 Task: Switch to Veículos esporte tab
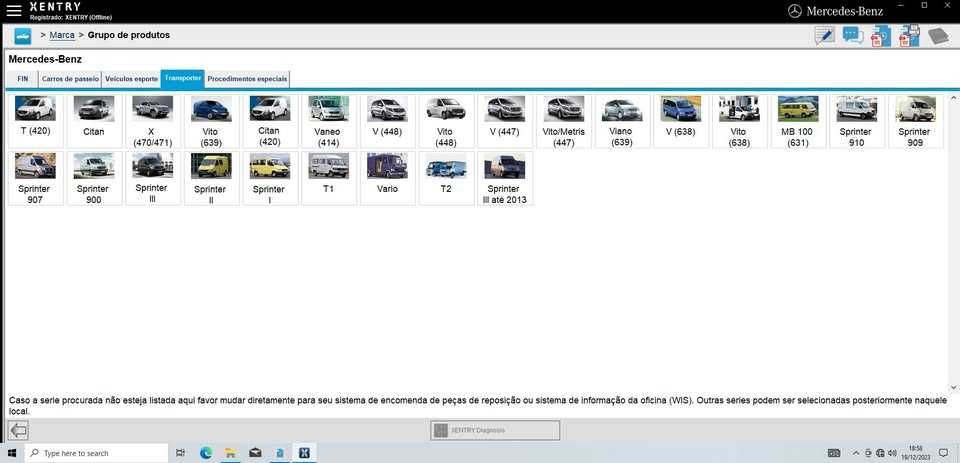pos(131,79)
